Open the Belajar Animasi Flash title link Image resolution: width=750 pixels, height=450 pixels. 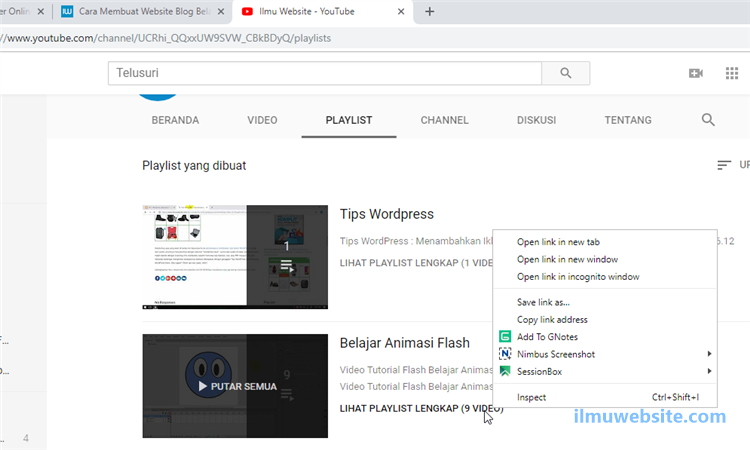[x=405, y=343]
